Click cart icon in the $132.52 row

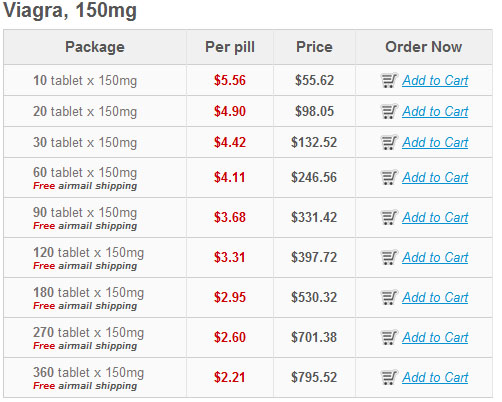[x=389, y=142]
